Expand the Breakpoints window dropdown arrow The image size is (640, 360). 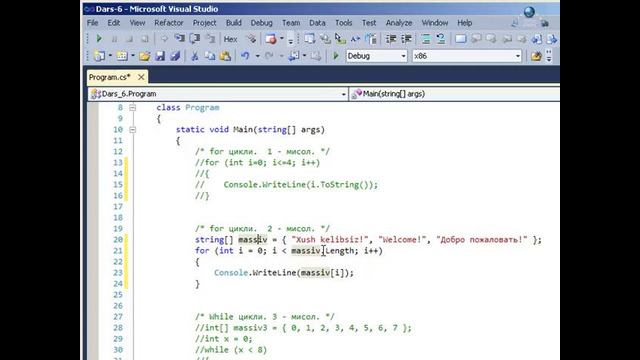coord(282,39)
